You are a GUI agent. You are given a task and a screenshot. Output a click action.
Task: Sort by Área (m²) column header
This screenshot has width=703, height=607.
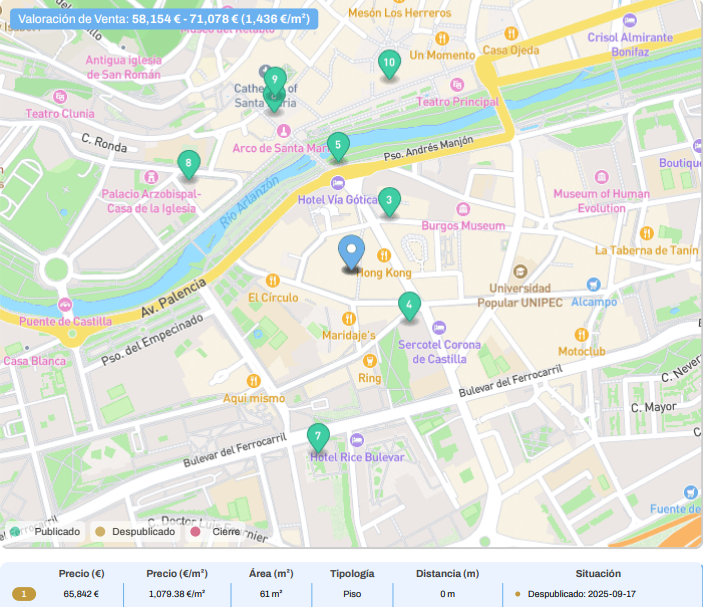271,574
